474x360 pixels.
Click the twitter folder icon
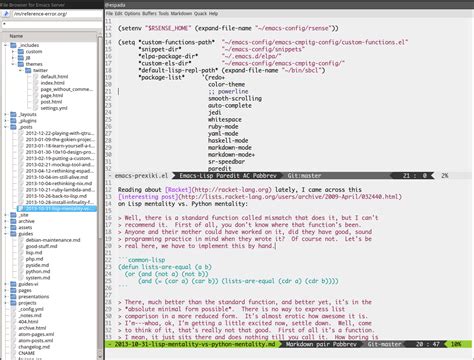(x=28, y=70)
